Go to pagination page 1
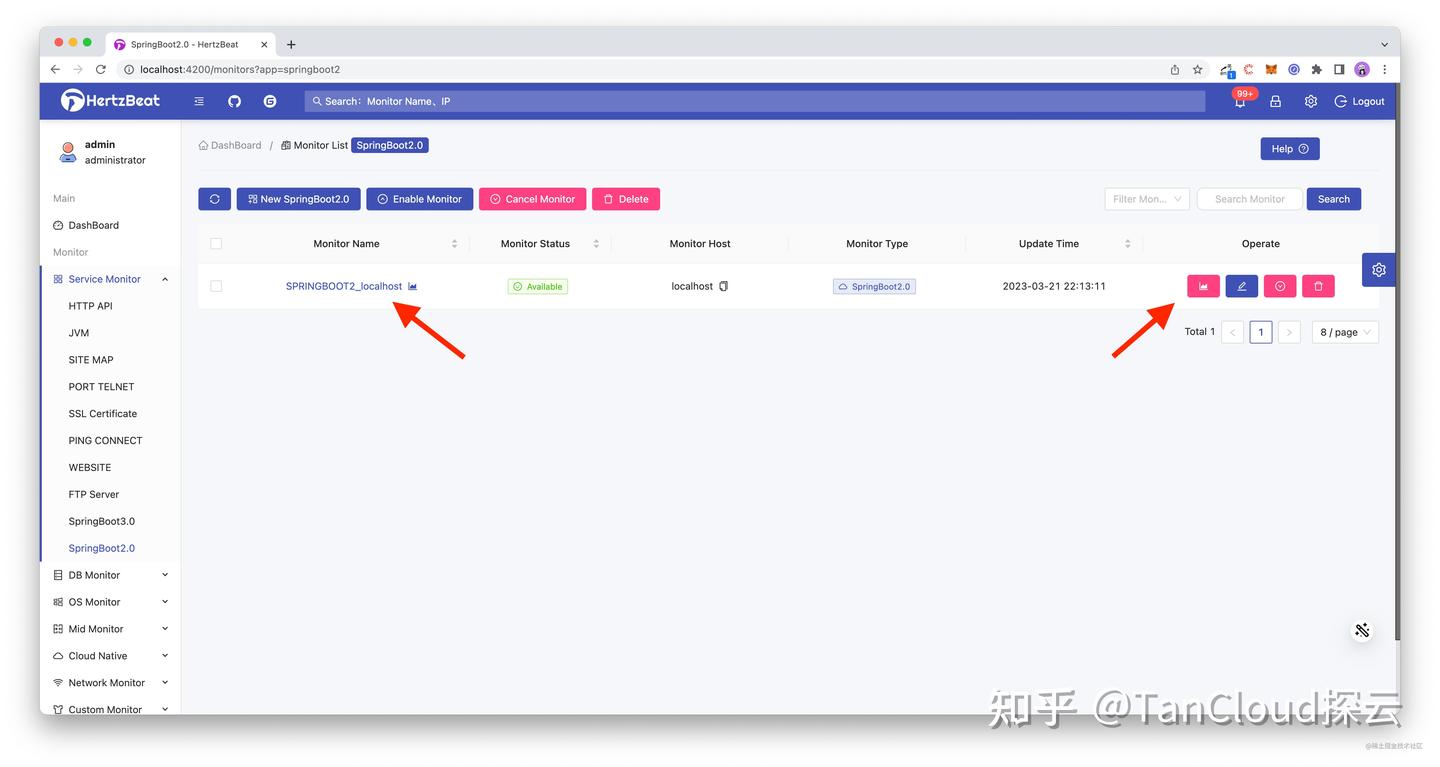The image size is (1440, 767). (1261, 332)
